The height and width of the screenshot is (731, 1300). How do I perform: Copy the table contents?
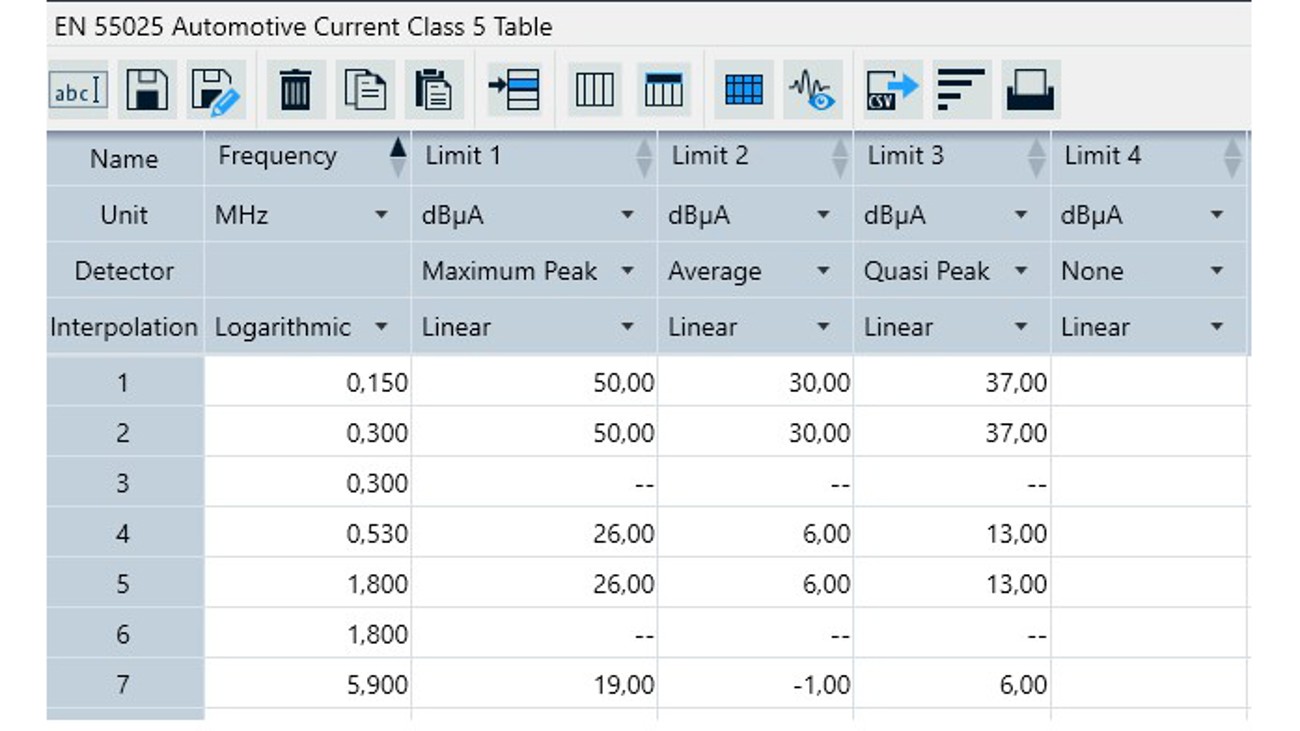click(x=364, y=88)
